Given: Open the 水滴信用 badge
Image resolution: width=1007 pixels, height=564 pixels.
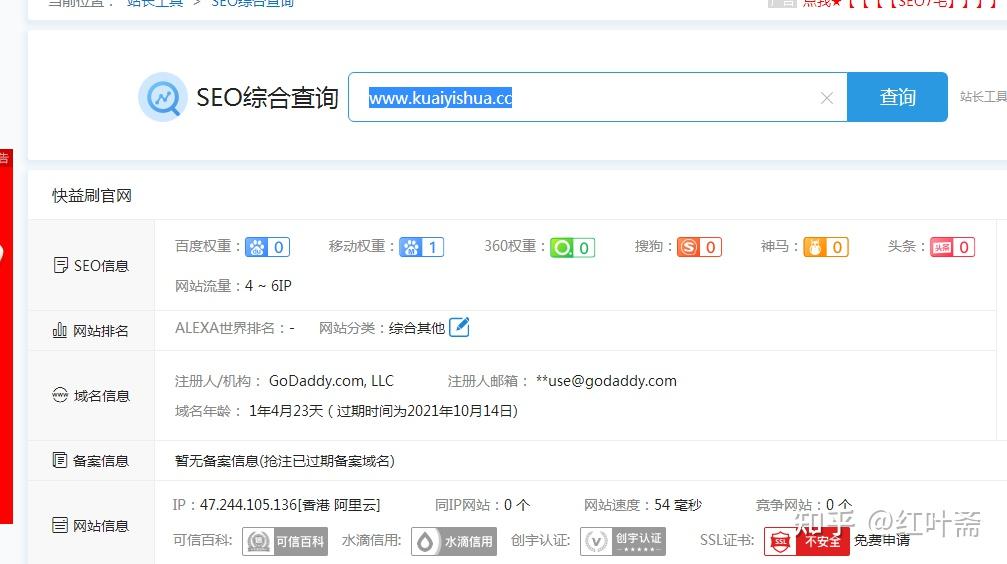Looking at the screenshot, I should (x=454, y=542).
